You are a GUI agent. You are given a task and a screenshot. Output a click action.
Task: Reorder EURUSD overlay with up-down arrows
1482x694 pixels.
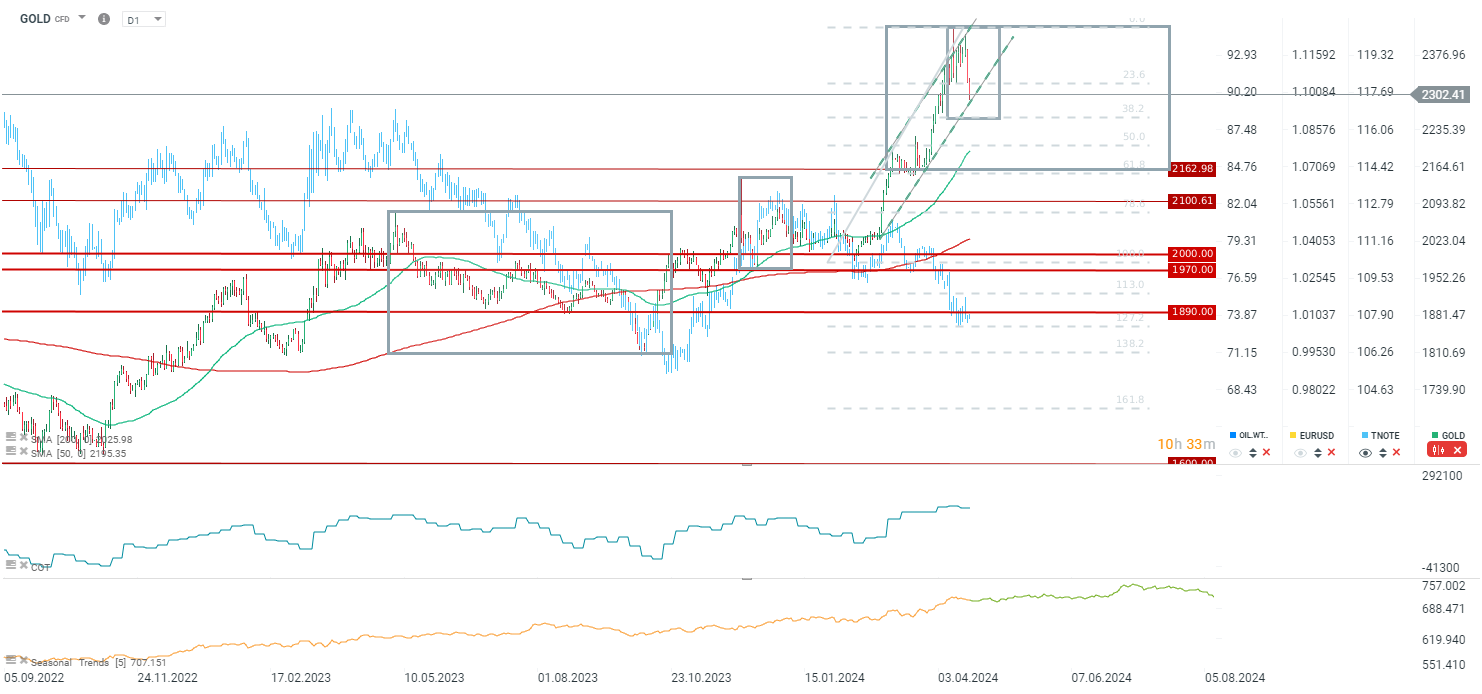(1318, 453)
